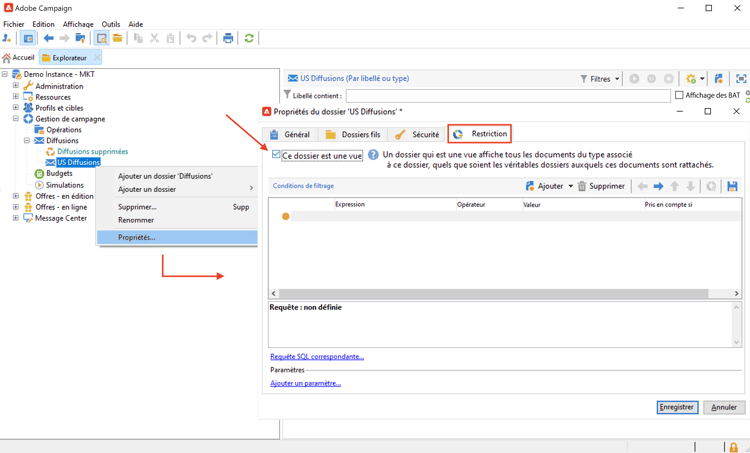Click the Annuler button
The height and width of the screenshot is (453, 750).
724,407
